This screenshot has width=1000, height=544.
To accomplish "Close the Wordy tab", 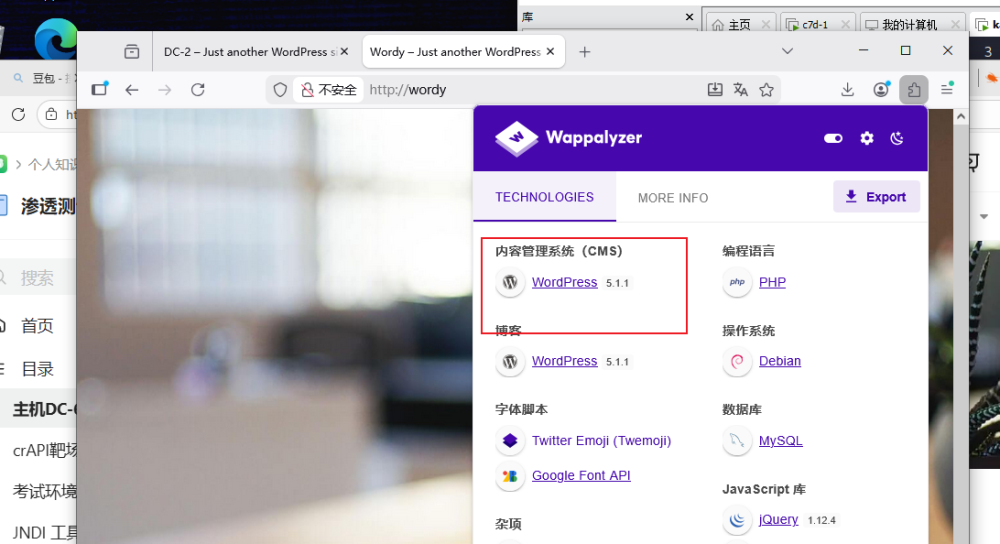I will click(x=550, y=52).
